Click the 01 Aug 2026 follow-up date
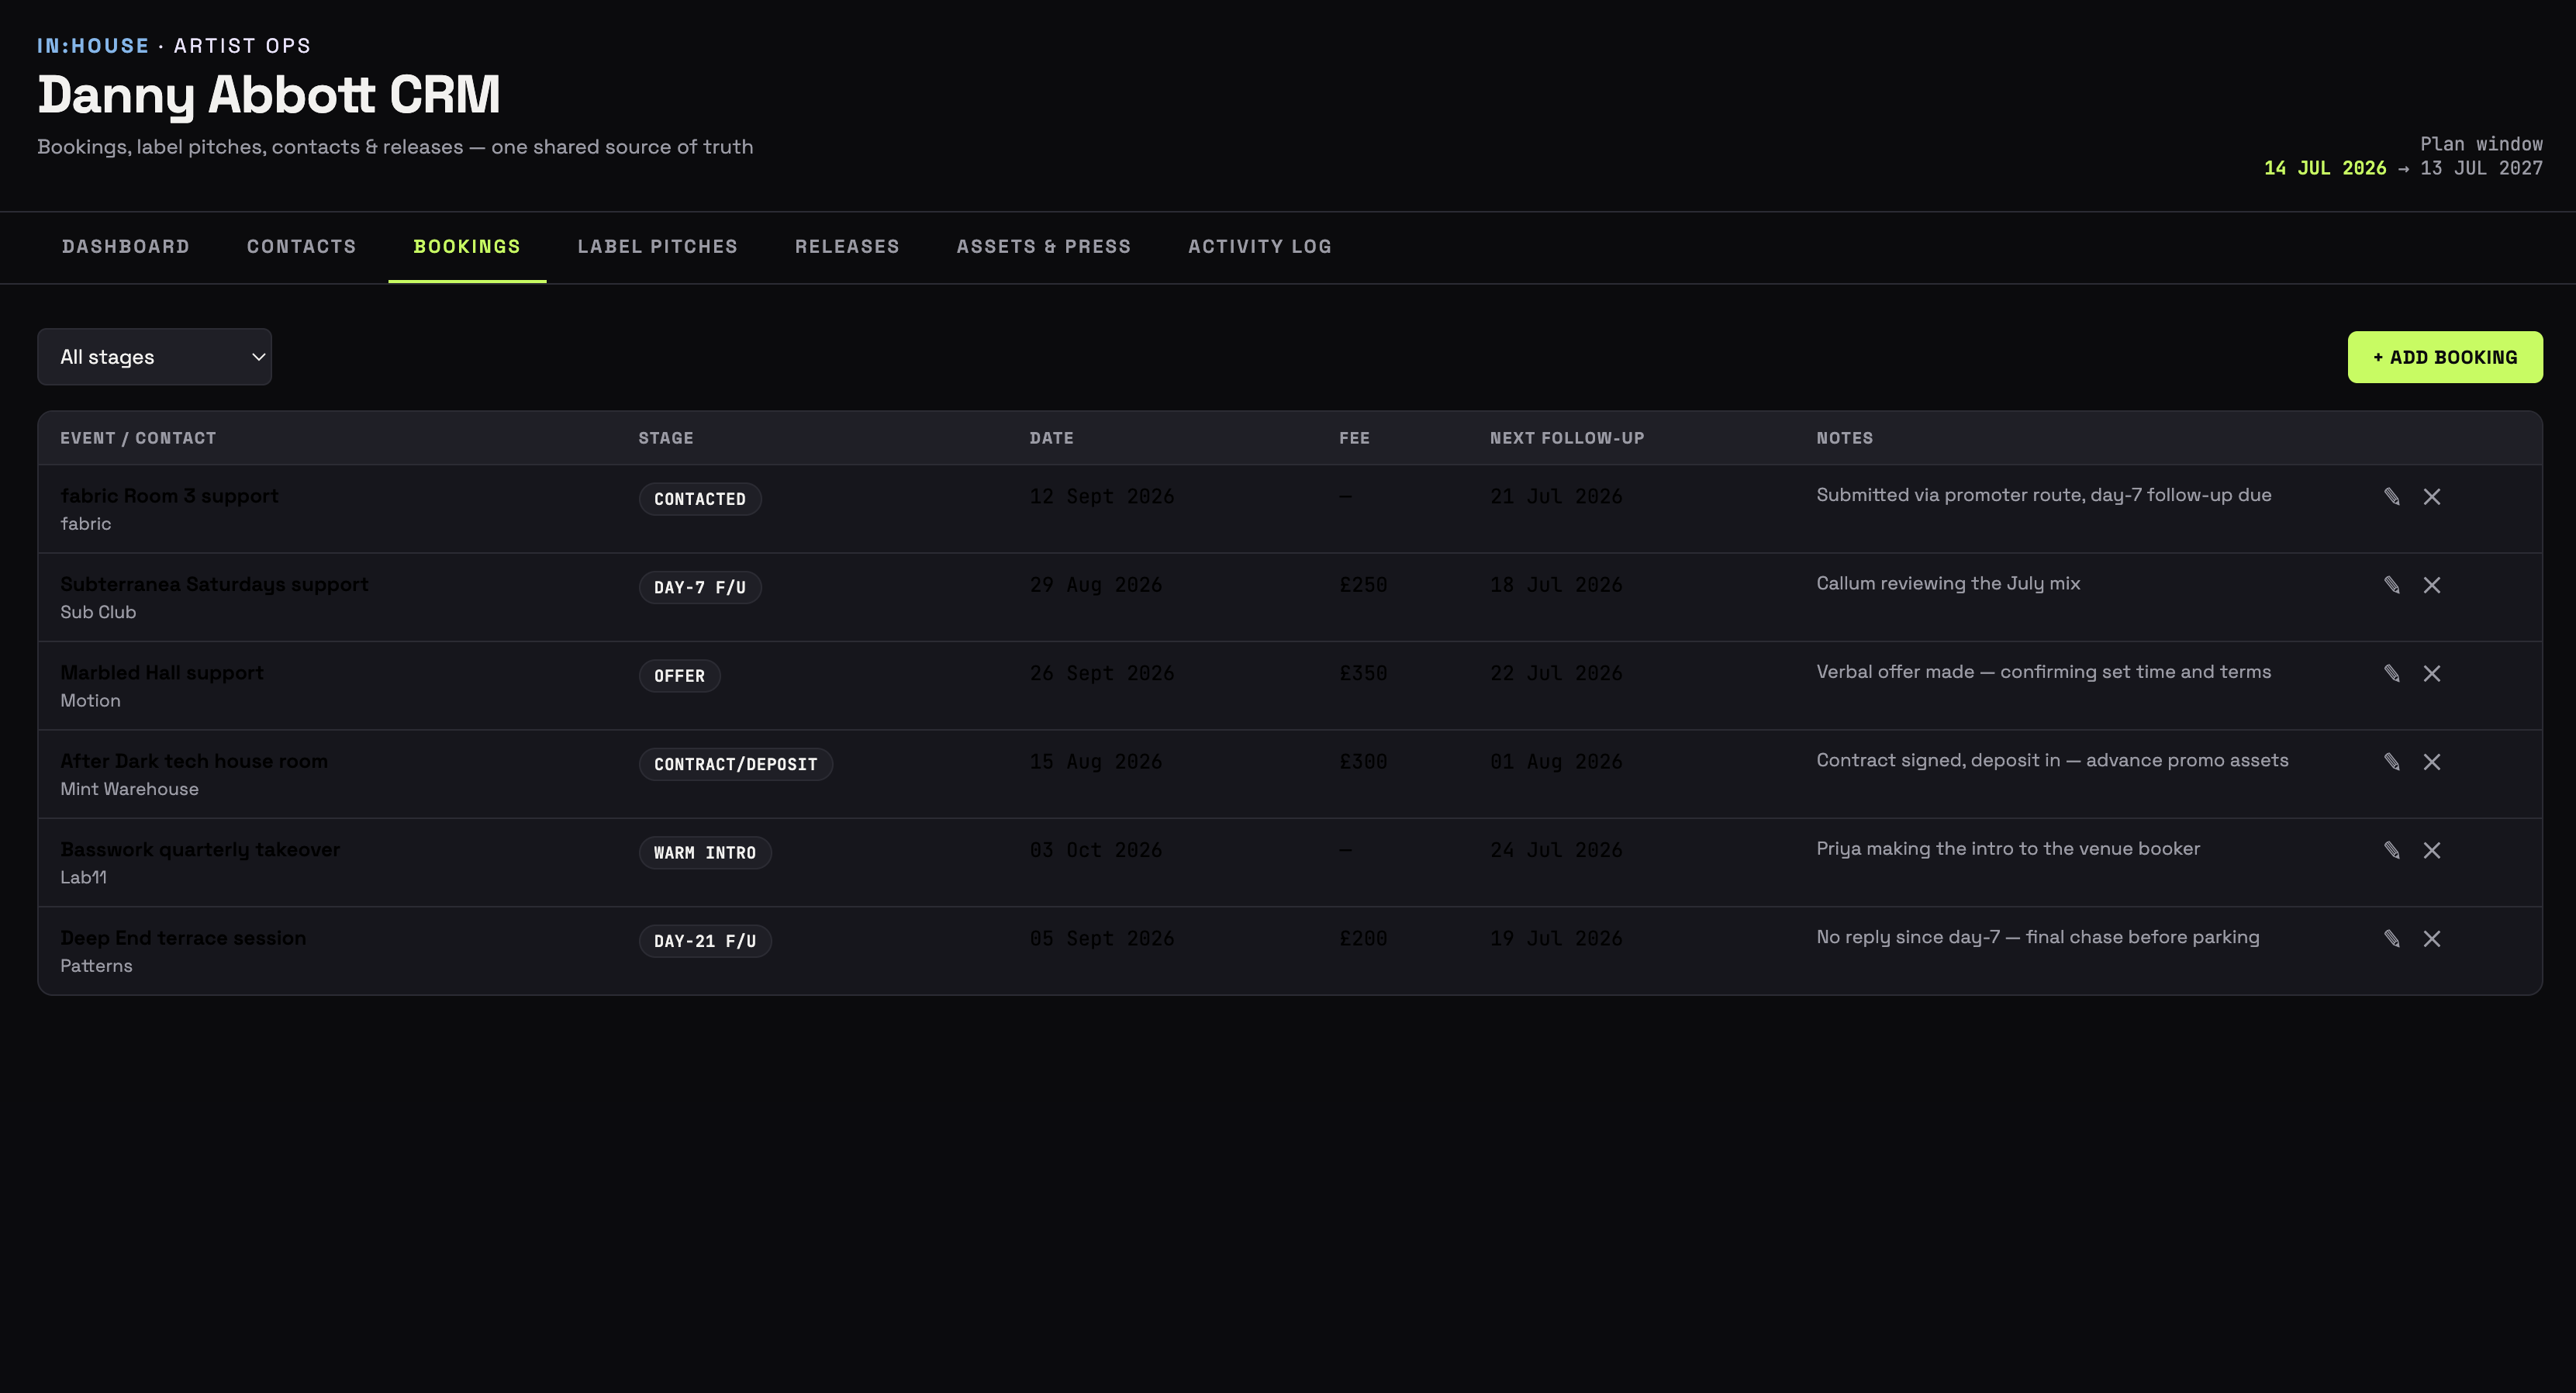The height and width of the screenshot is (1393, 2576). tap(1556, 762)
